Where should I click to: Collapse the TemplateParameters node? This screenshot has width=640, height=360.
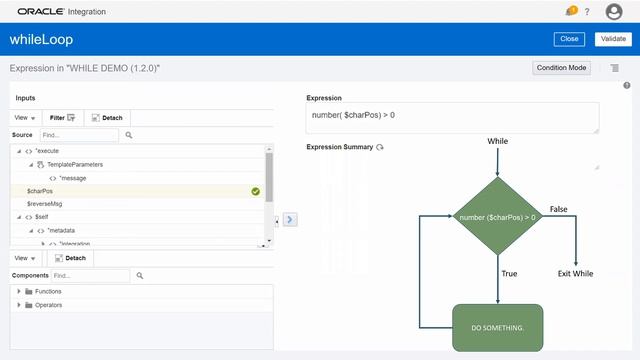point(31,165)
